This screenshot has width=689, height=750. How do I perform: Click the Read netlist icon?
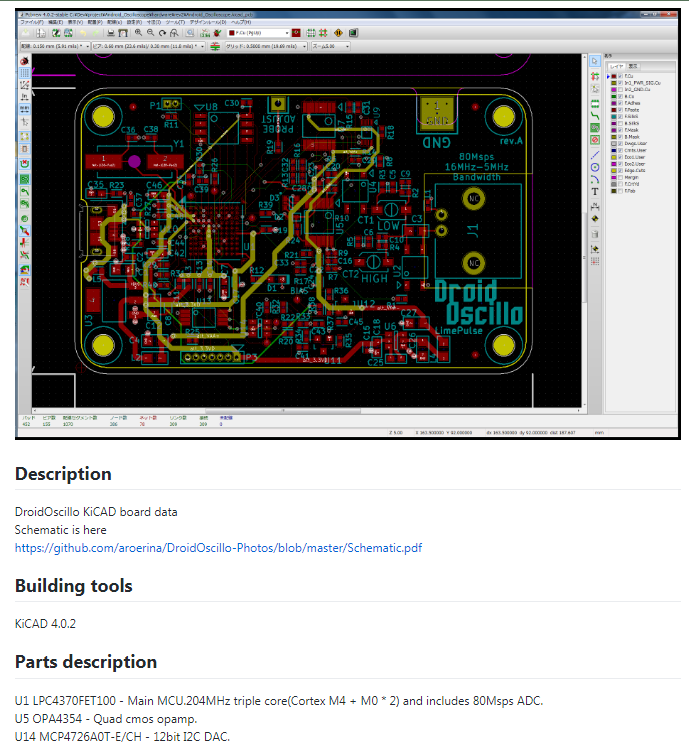(x=205, y=33)
